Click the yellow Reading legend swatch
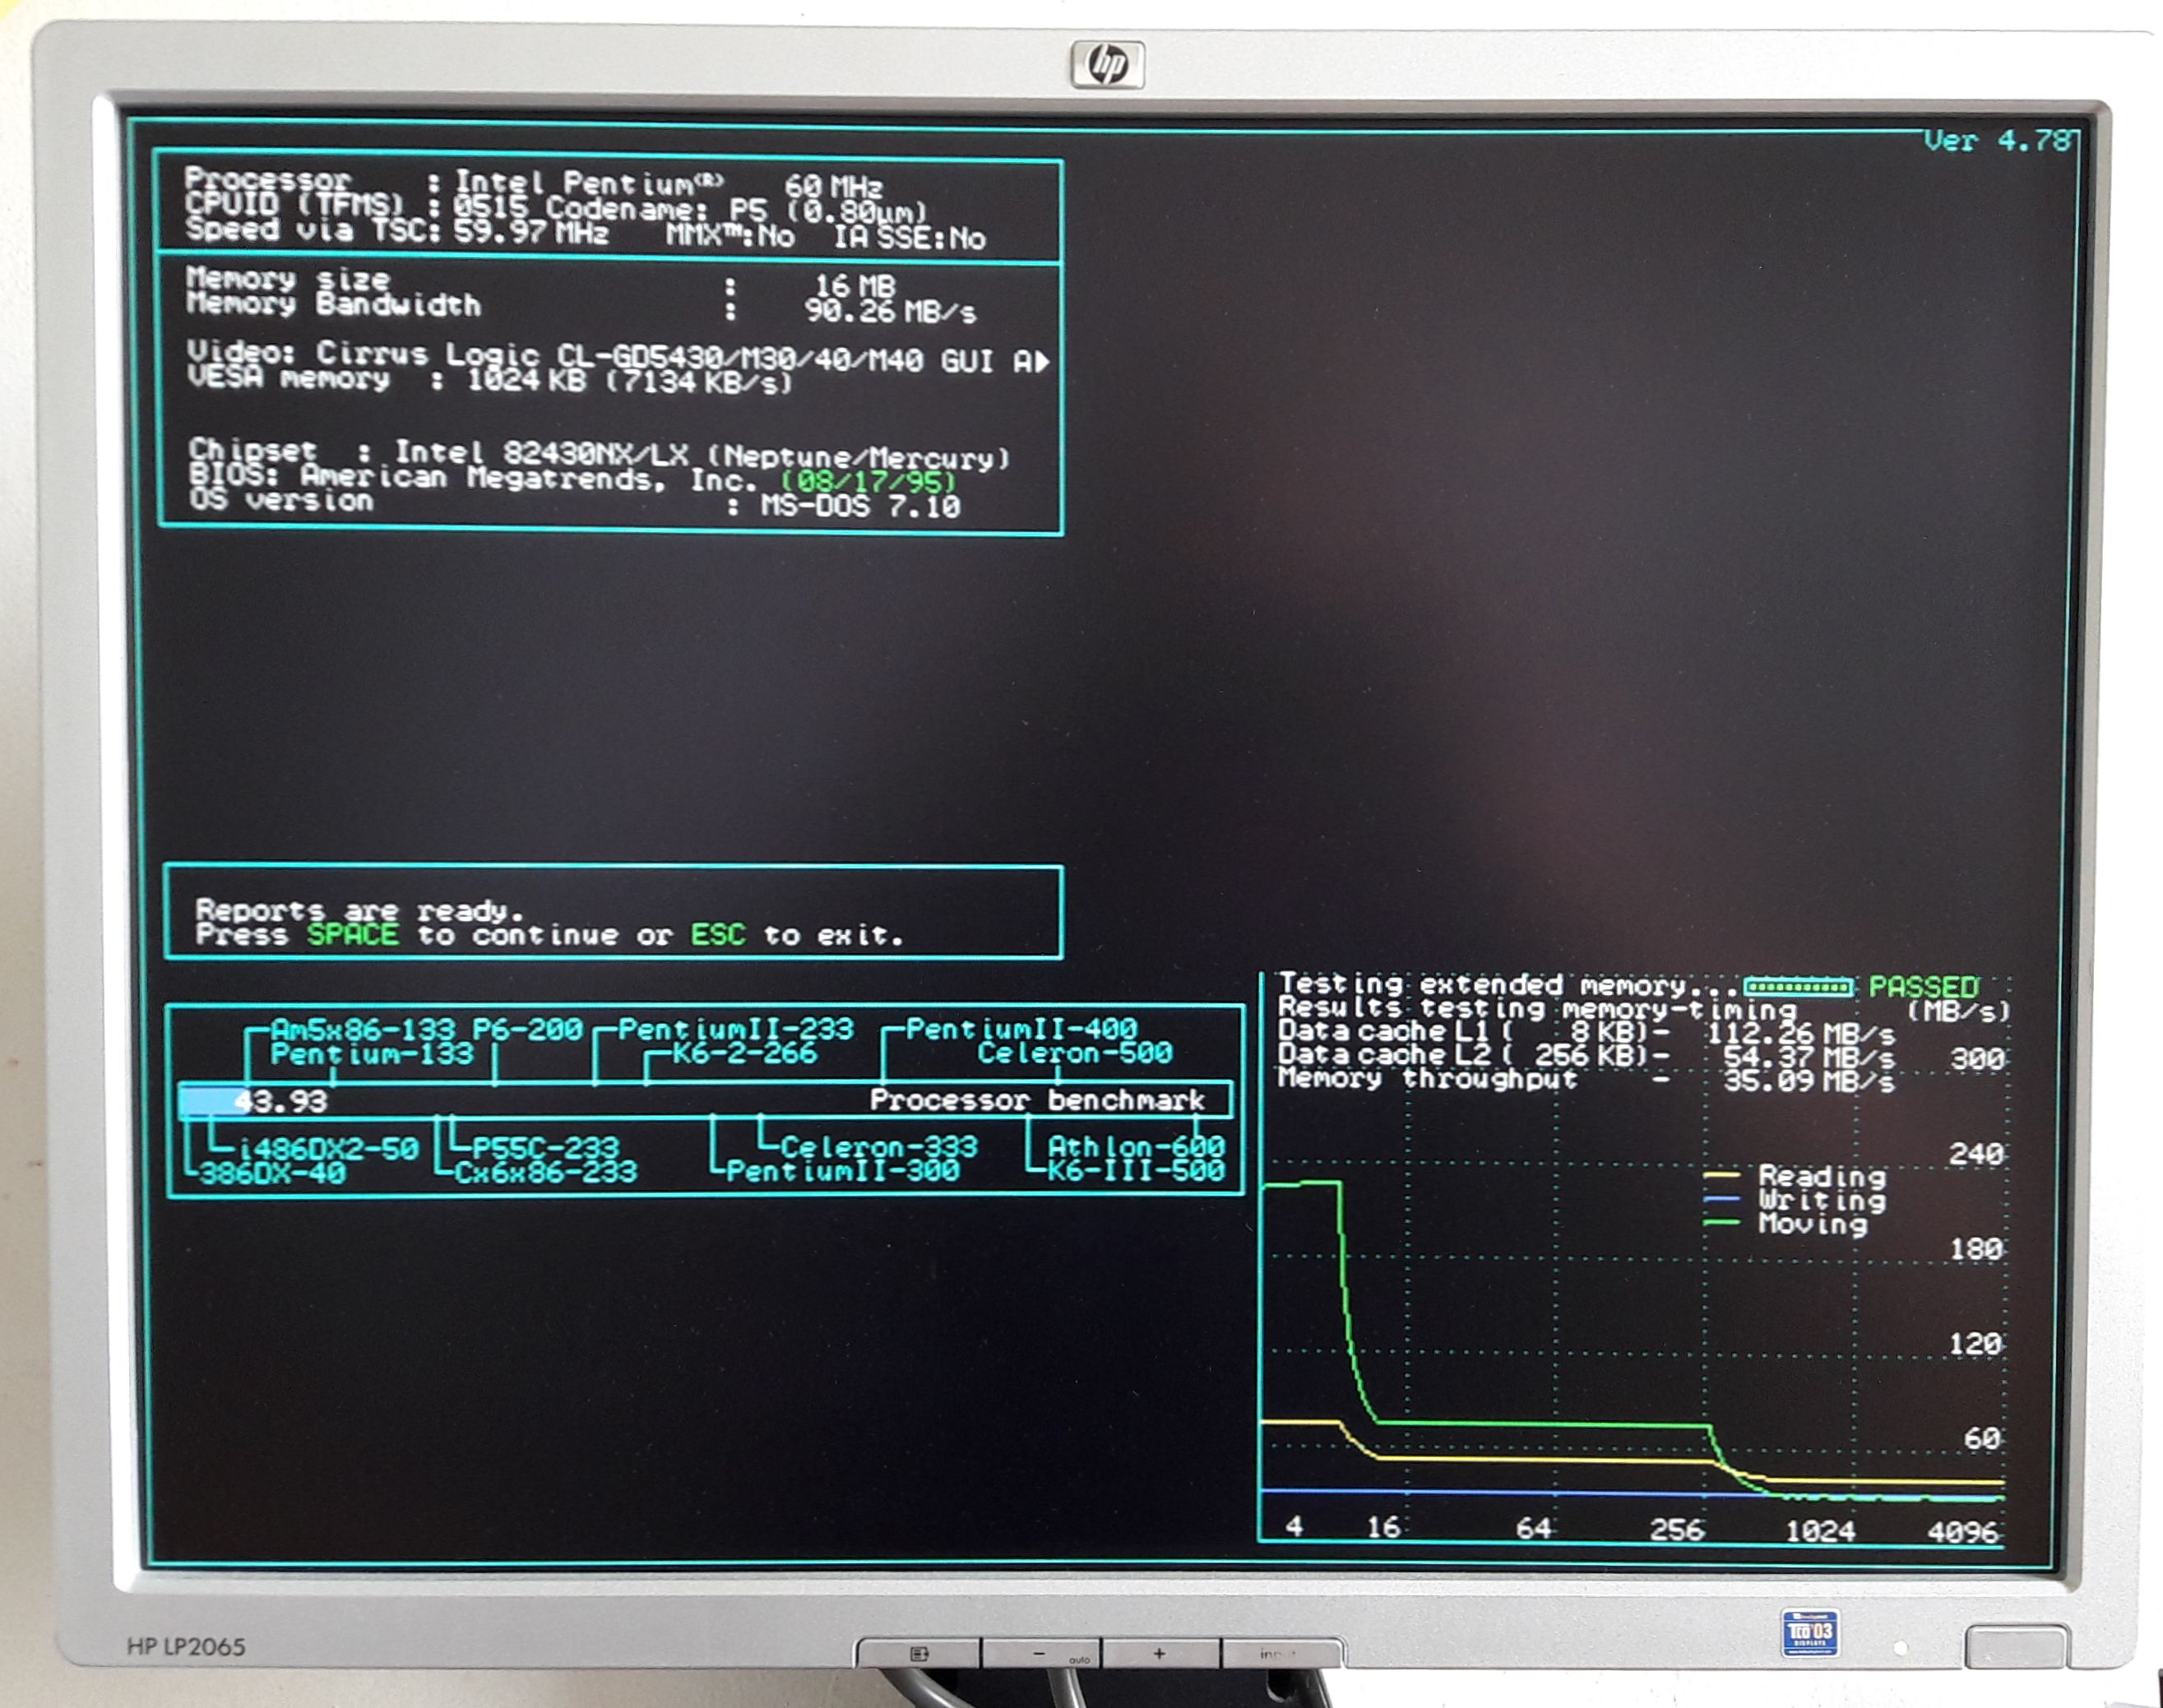The height and width of the screenshot is (1708, 2163). [x=1721, y=1175]
